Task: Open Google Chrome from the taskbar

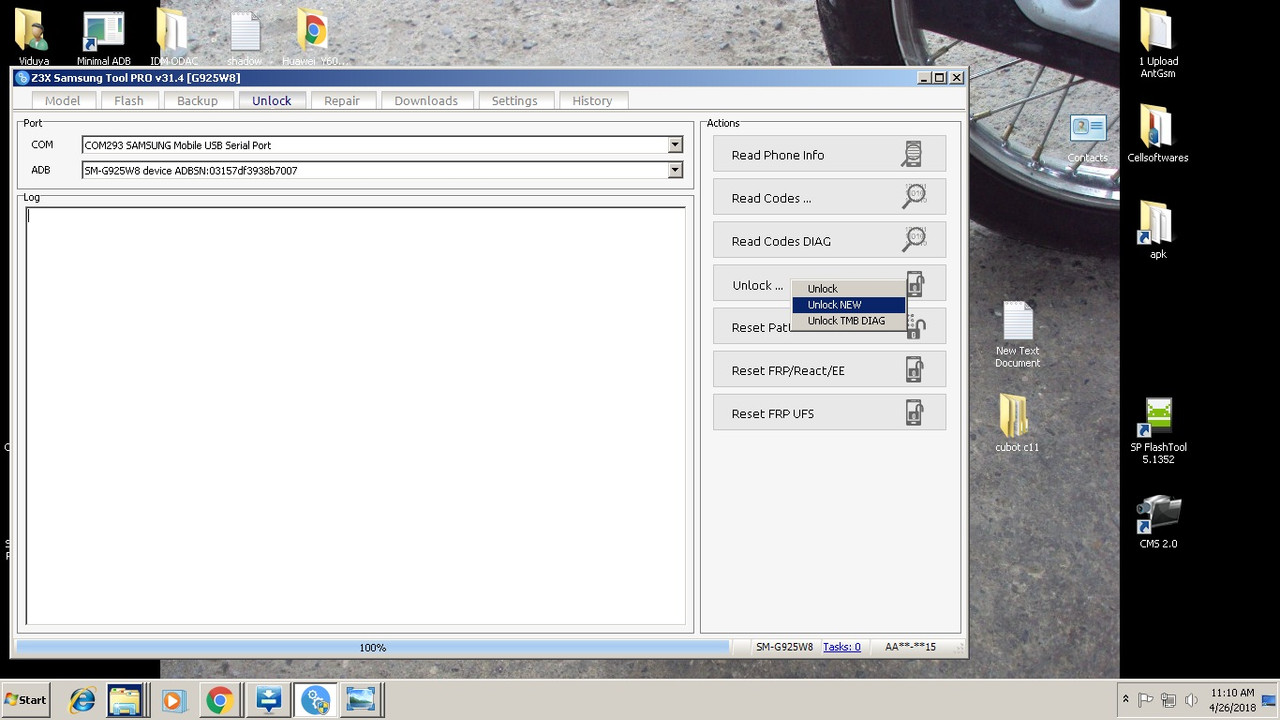Action: tap(219, 700)
